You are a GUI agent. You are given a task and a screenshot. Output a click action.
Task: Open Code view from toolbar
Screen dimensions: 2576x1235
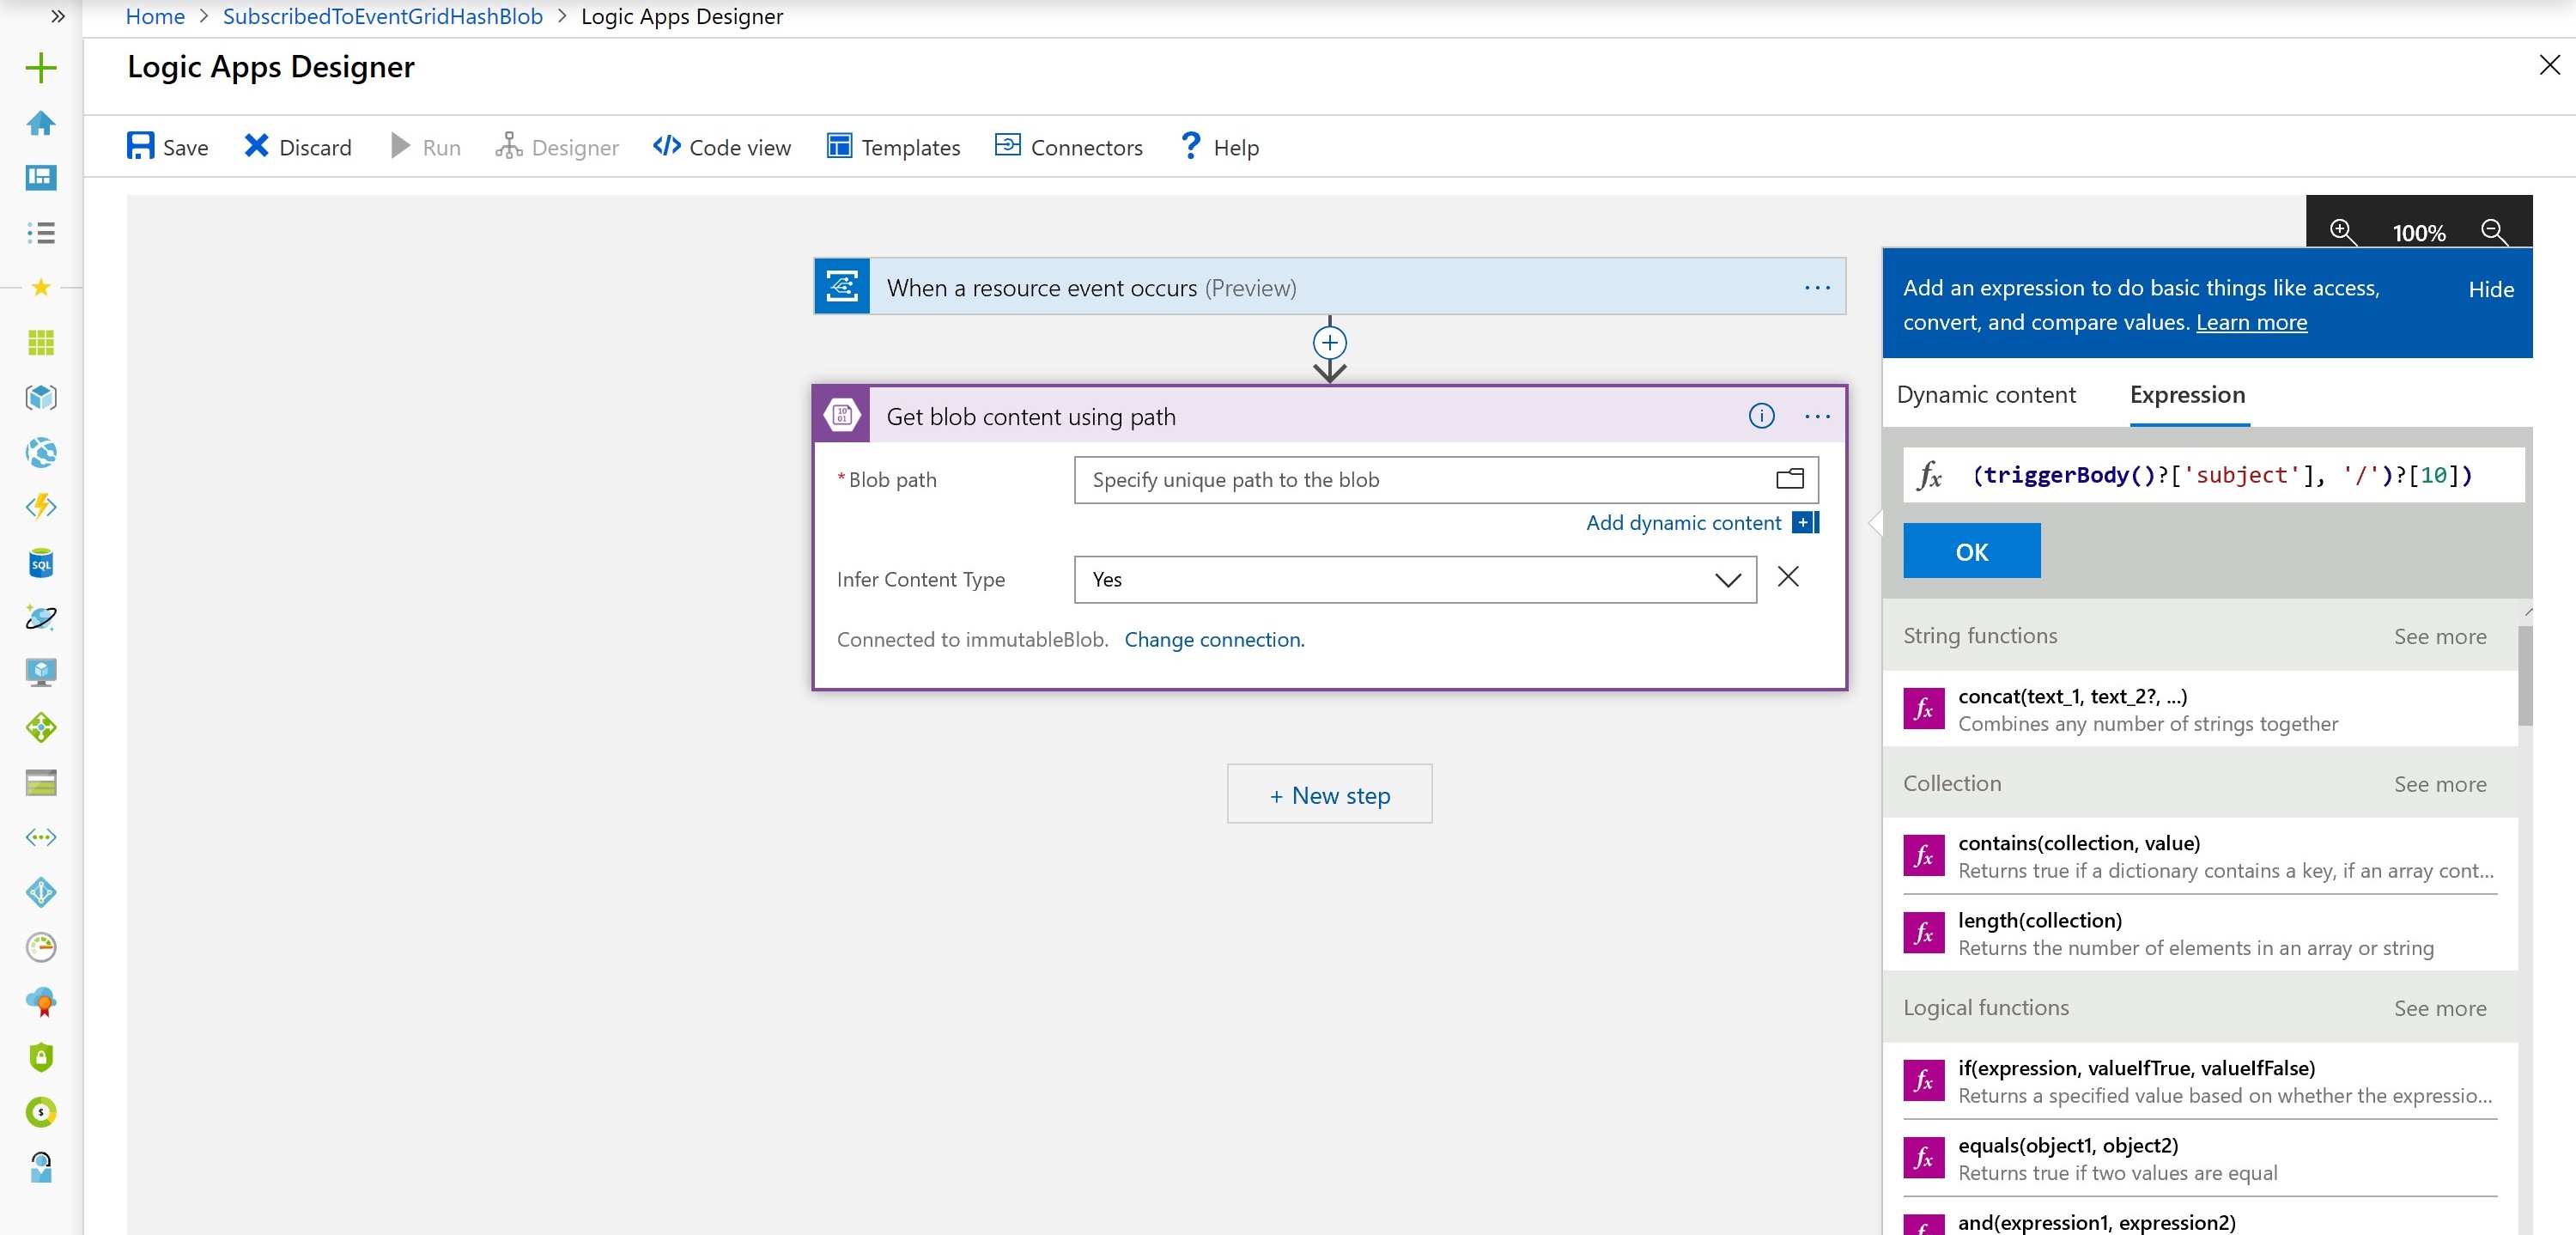(721, 147)
